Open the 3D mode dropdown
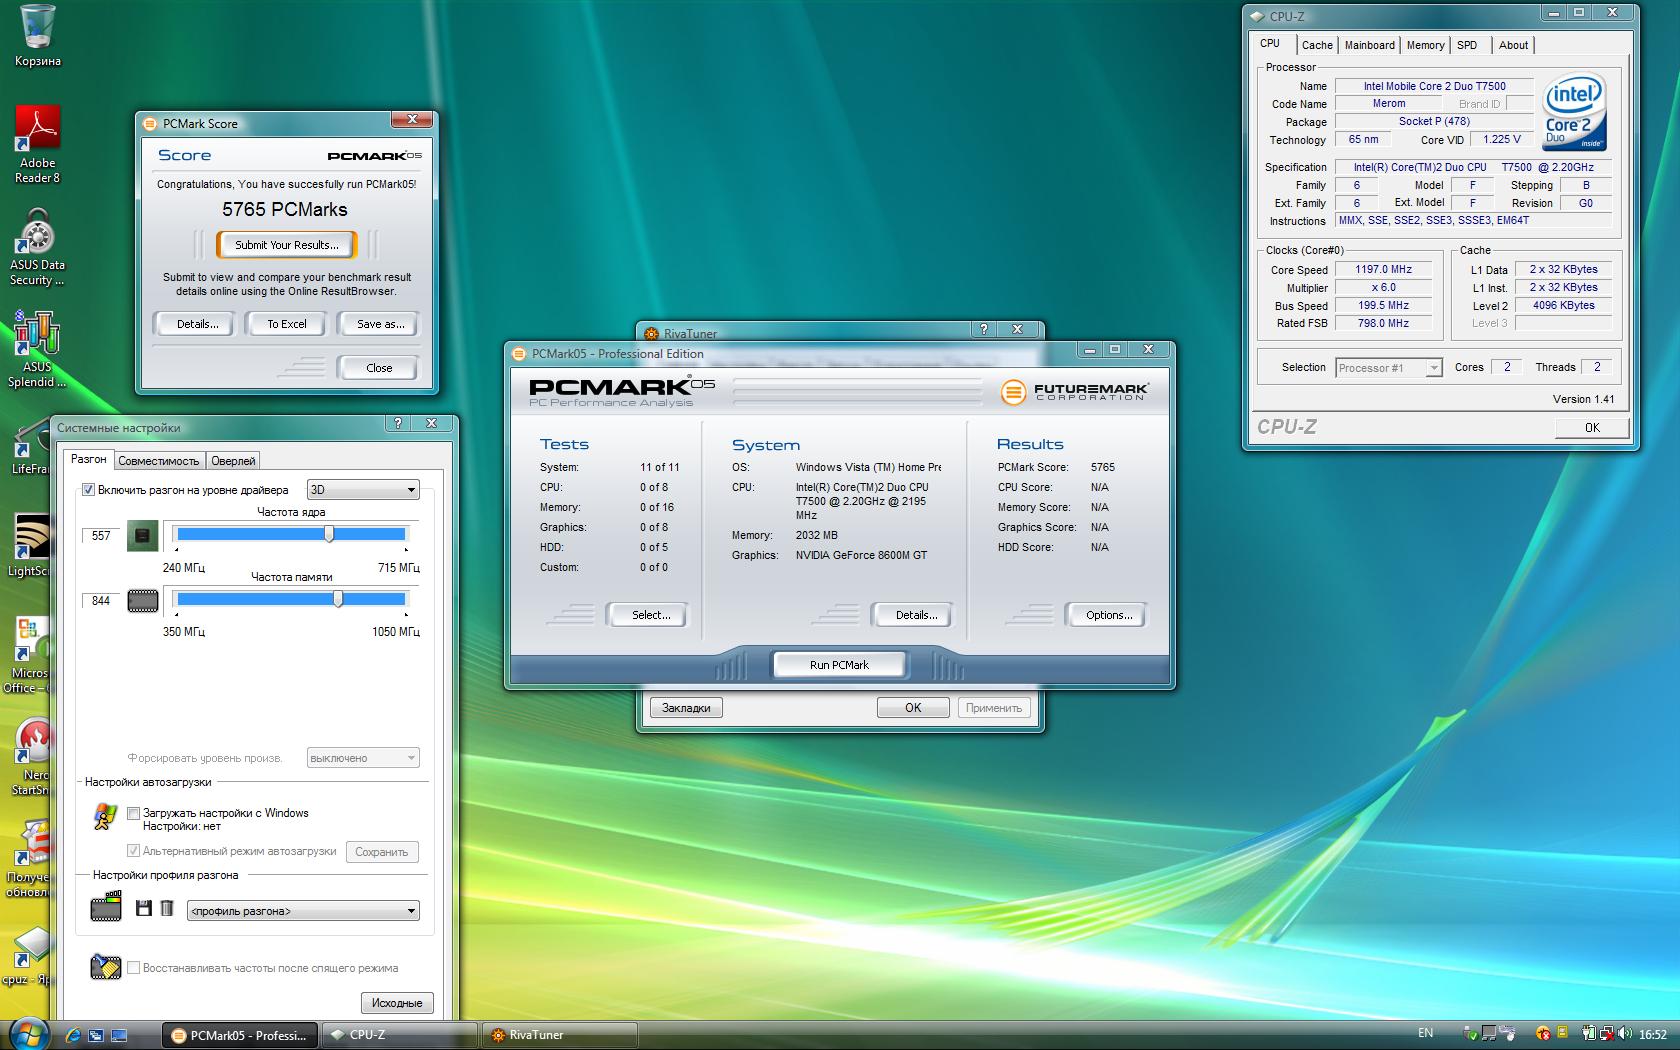 click(x=362, y=490)
